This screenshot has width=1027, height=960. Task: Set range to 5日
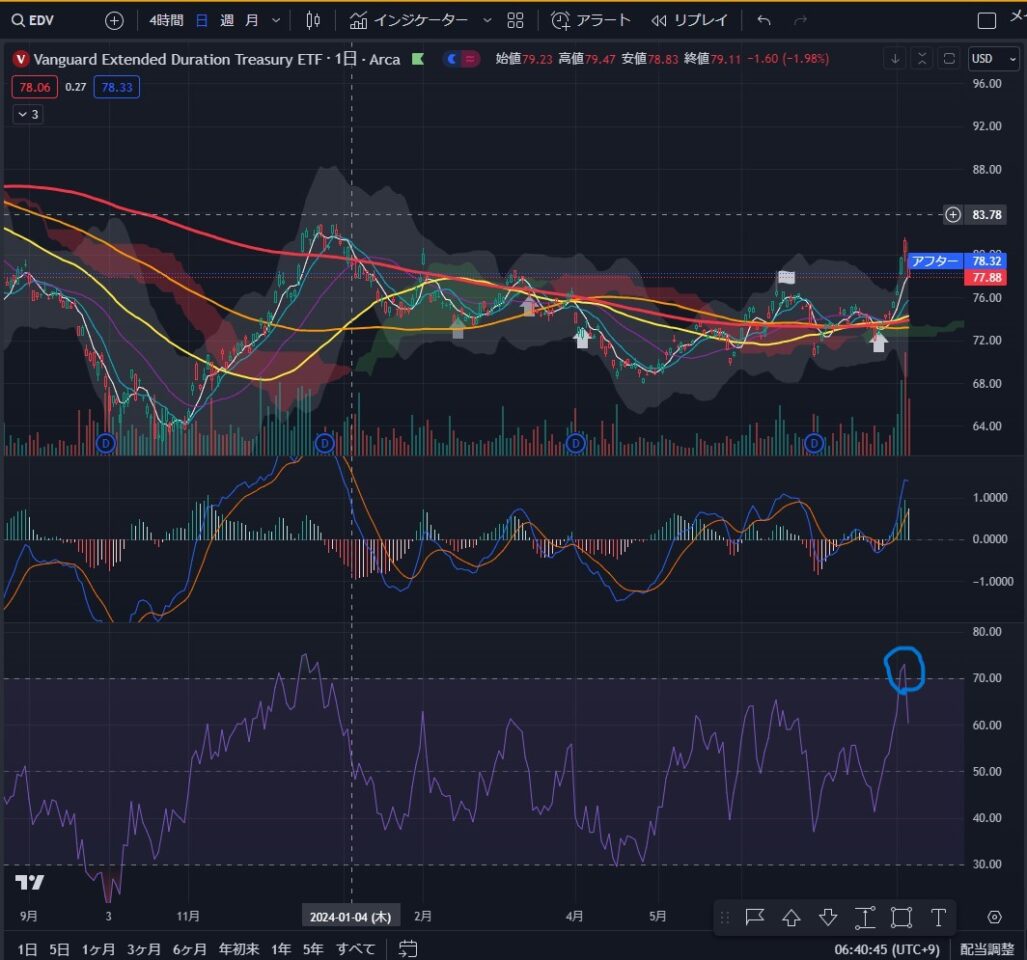point(59,949)
